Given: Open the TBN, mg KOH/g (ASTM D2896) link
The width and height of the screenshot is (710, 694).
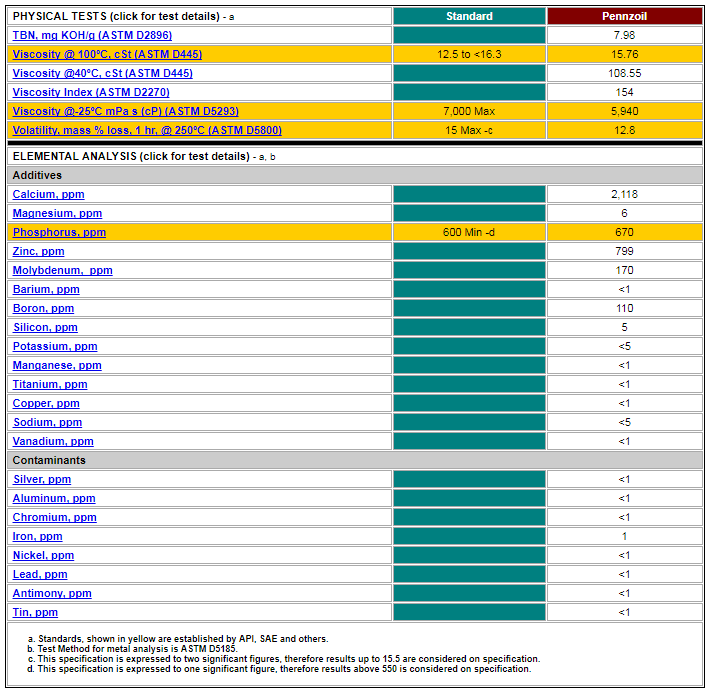Looking at the screenshot, I should tap(92, 35).
